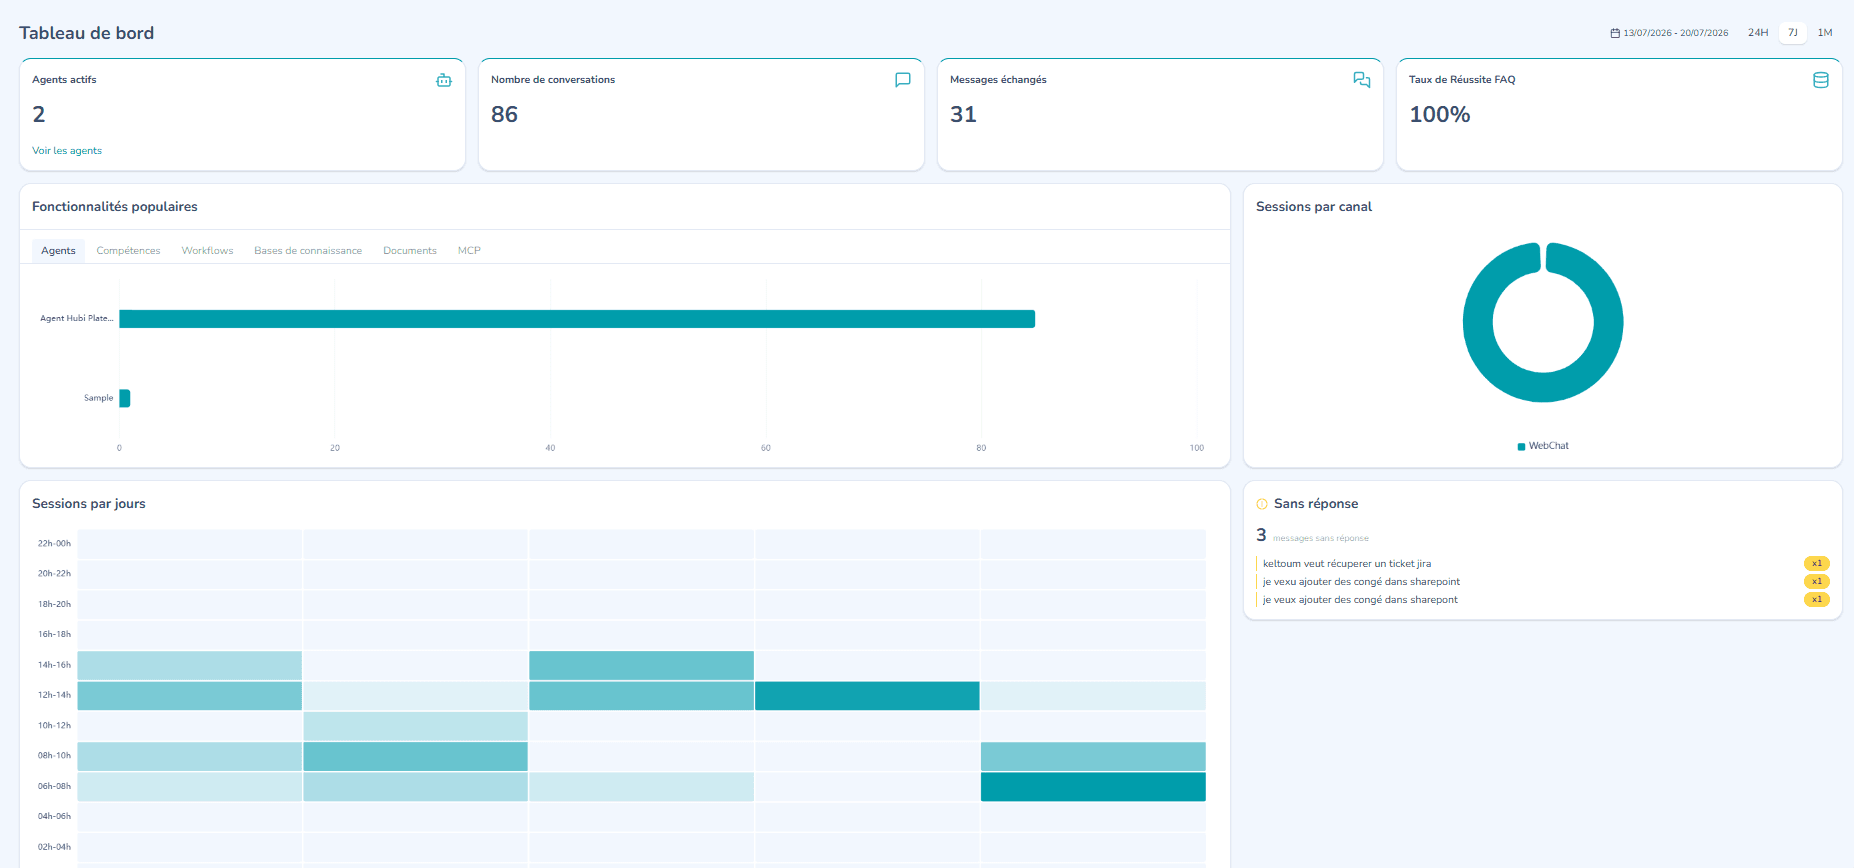Click the x1 badge for keltoum ticket jira message
Viewport: 1854px width, 868px height.
[x=1817, y=564]
